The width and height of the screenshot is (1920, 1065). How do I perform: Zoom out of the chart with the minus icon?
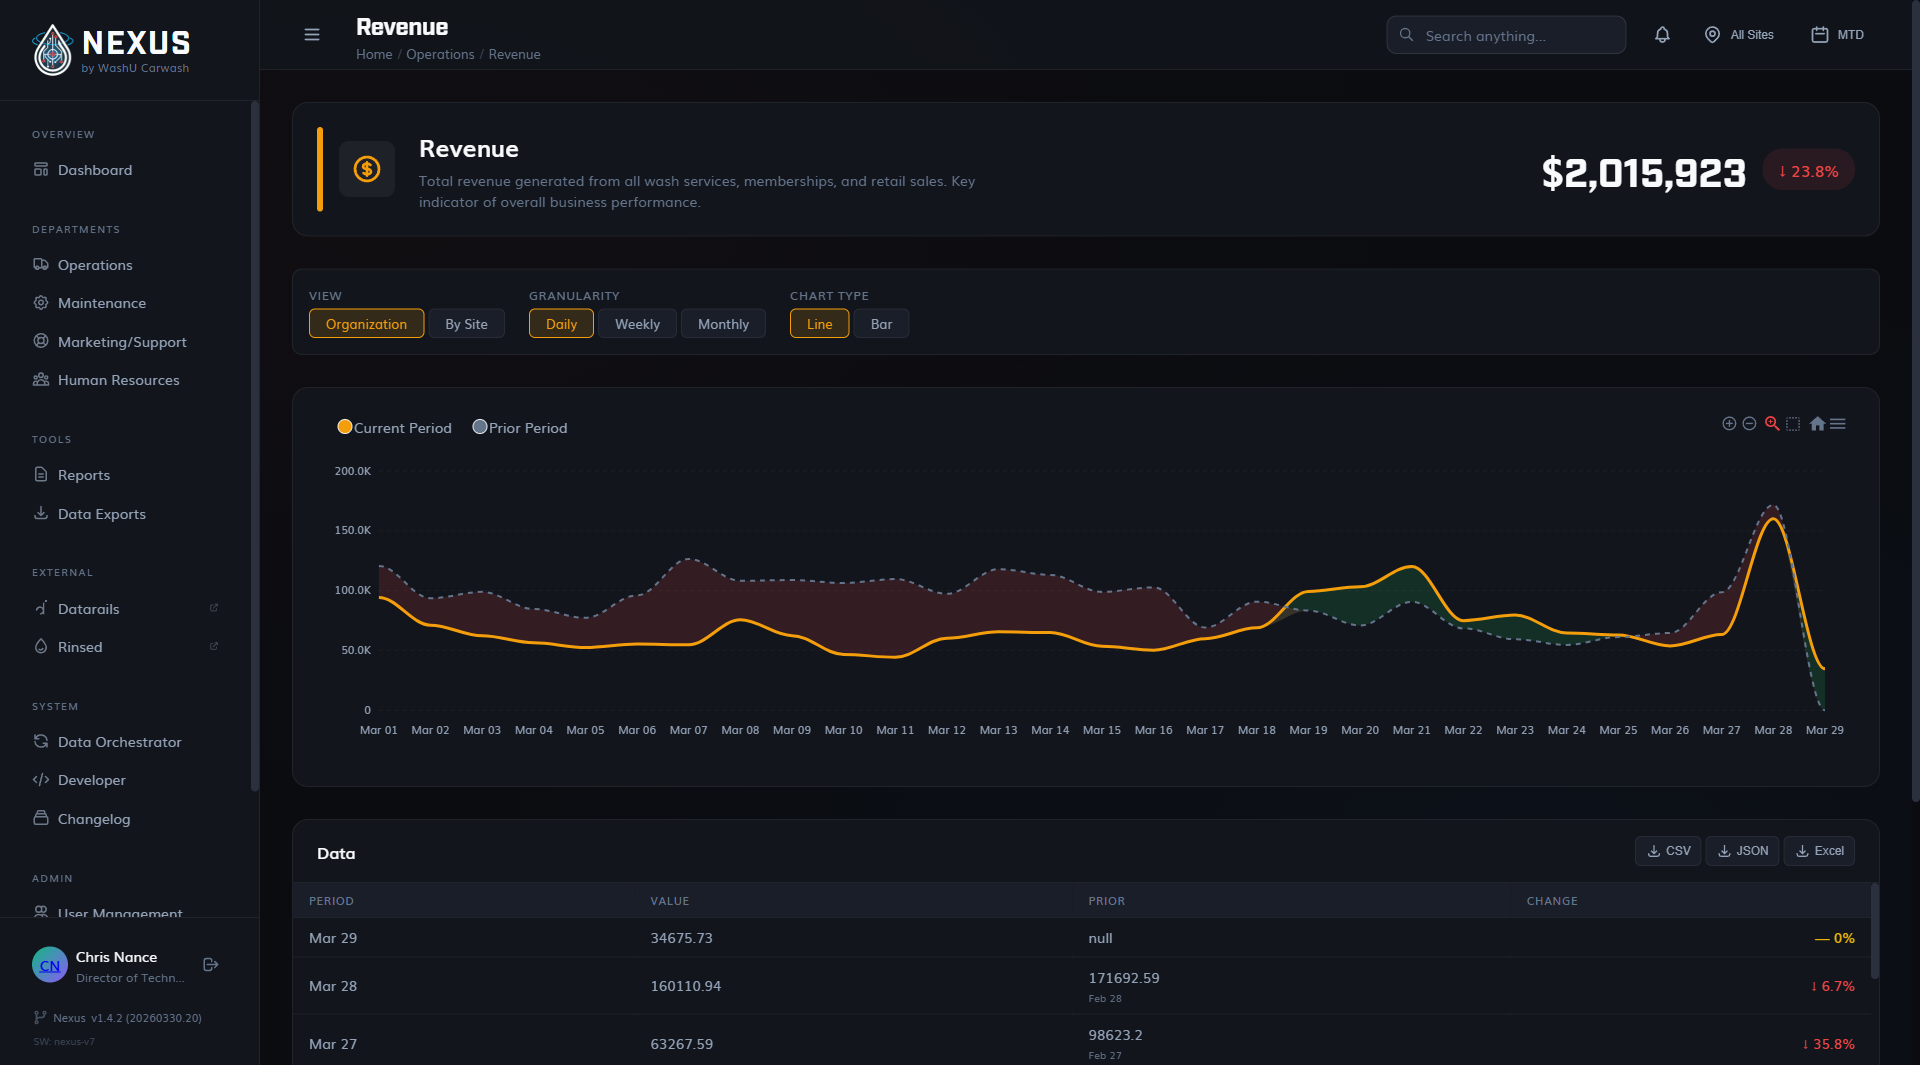[x=1749, y=424]
